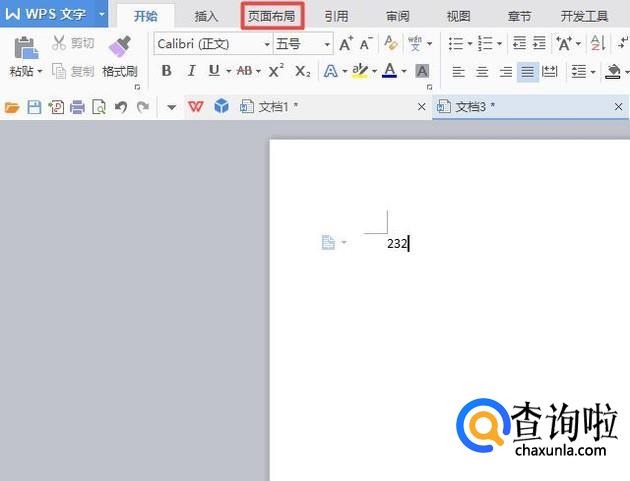
Task: Open the font size dropdown
Action: pyautogui.click(x=326, y=44)
